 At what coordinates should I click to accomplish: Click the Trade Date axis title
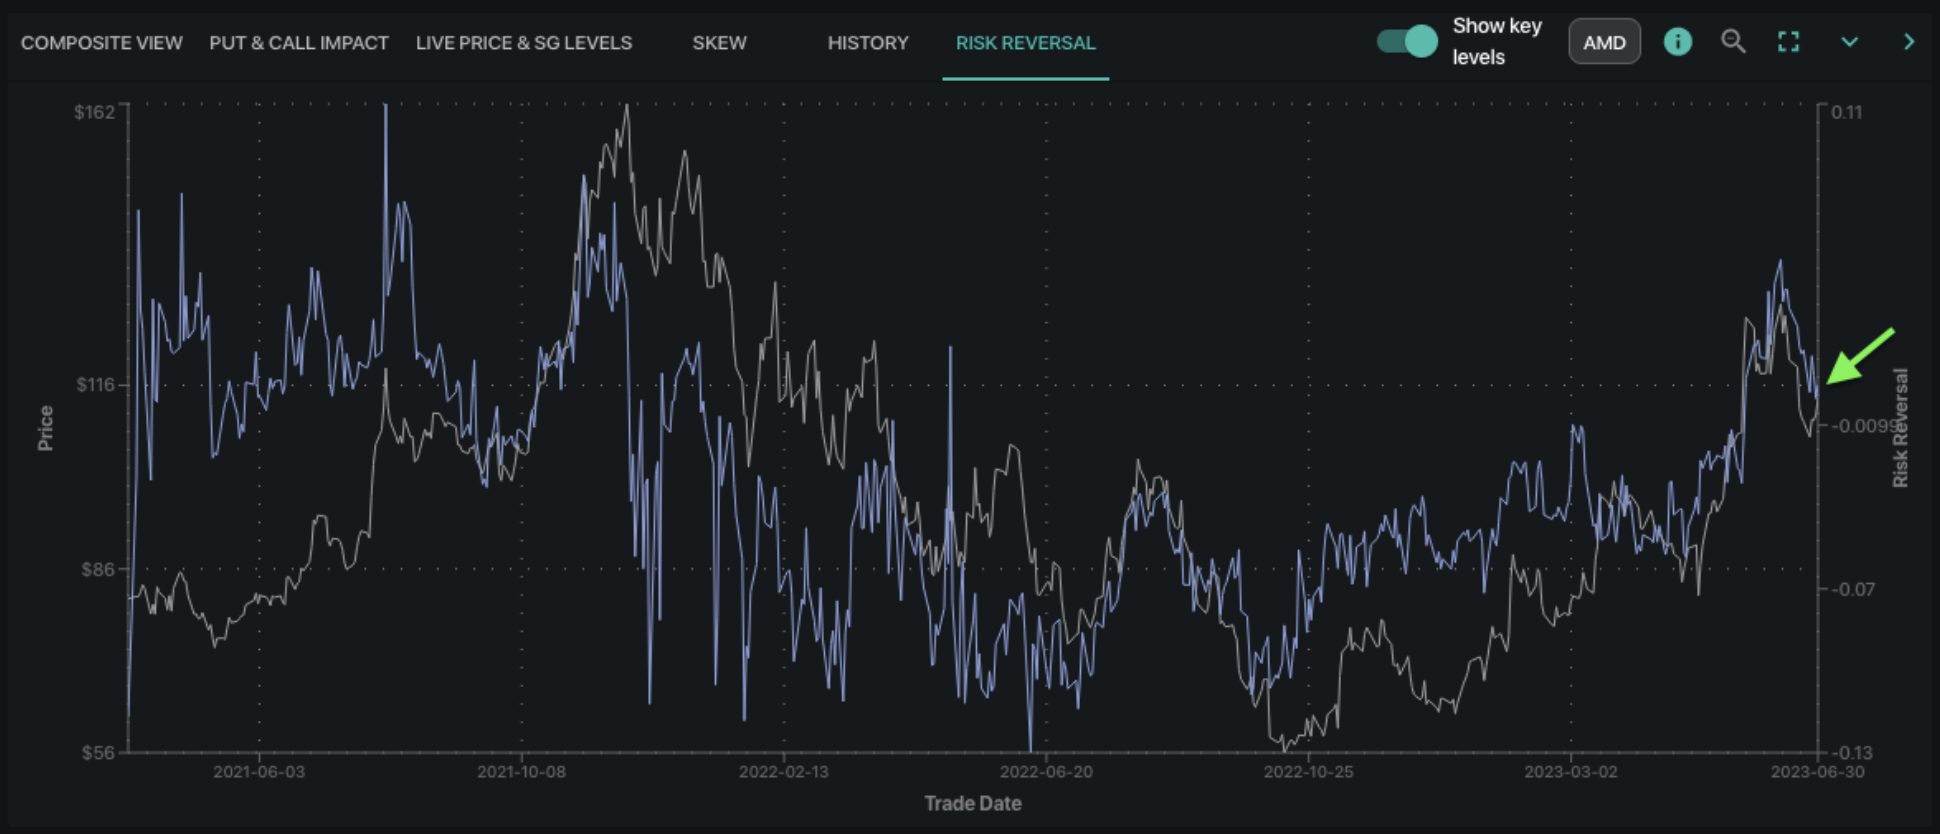(973, 804)
